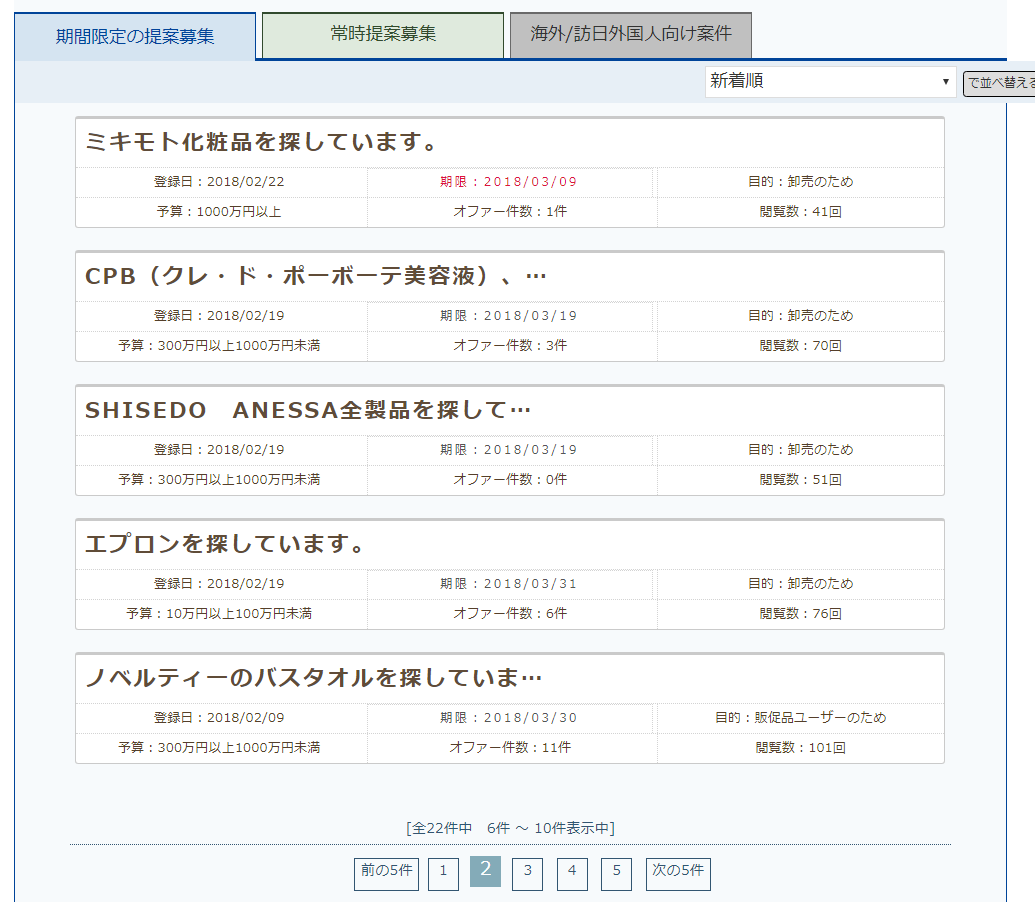Screen dimensions: 1035x902
Task: Go to page 3
Action: click(x=527, y=874)
